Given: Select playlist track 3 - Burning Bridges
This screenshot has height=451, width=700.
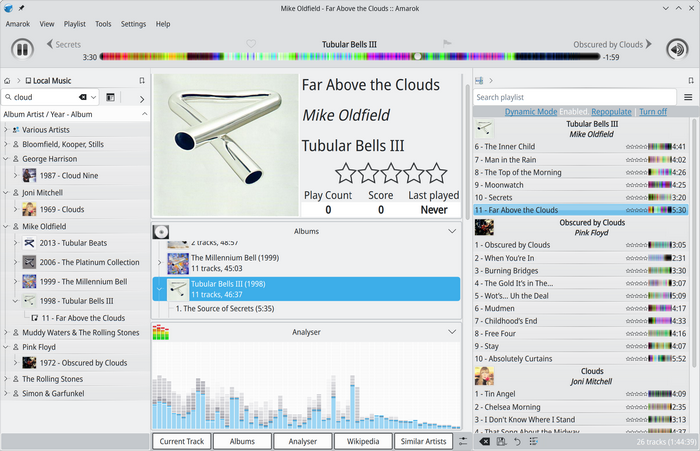Looking at the screenshot, I should 580,271.
